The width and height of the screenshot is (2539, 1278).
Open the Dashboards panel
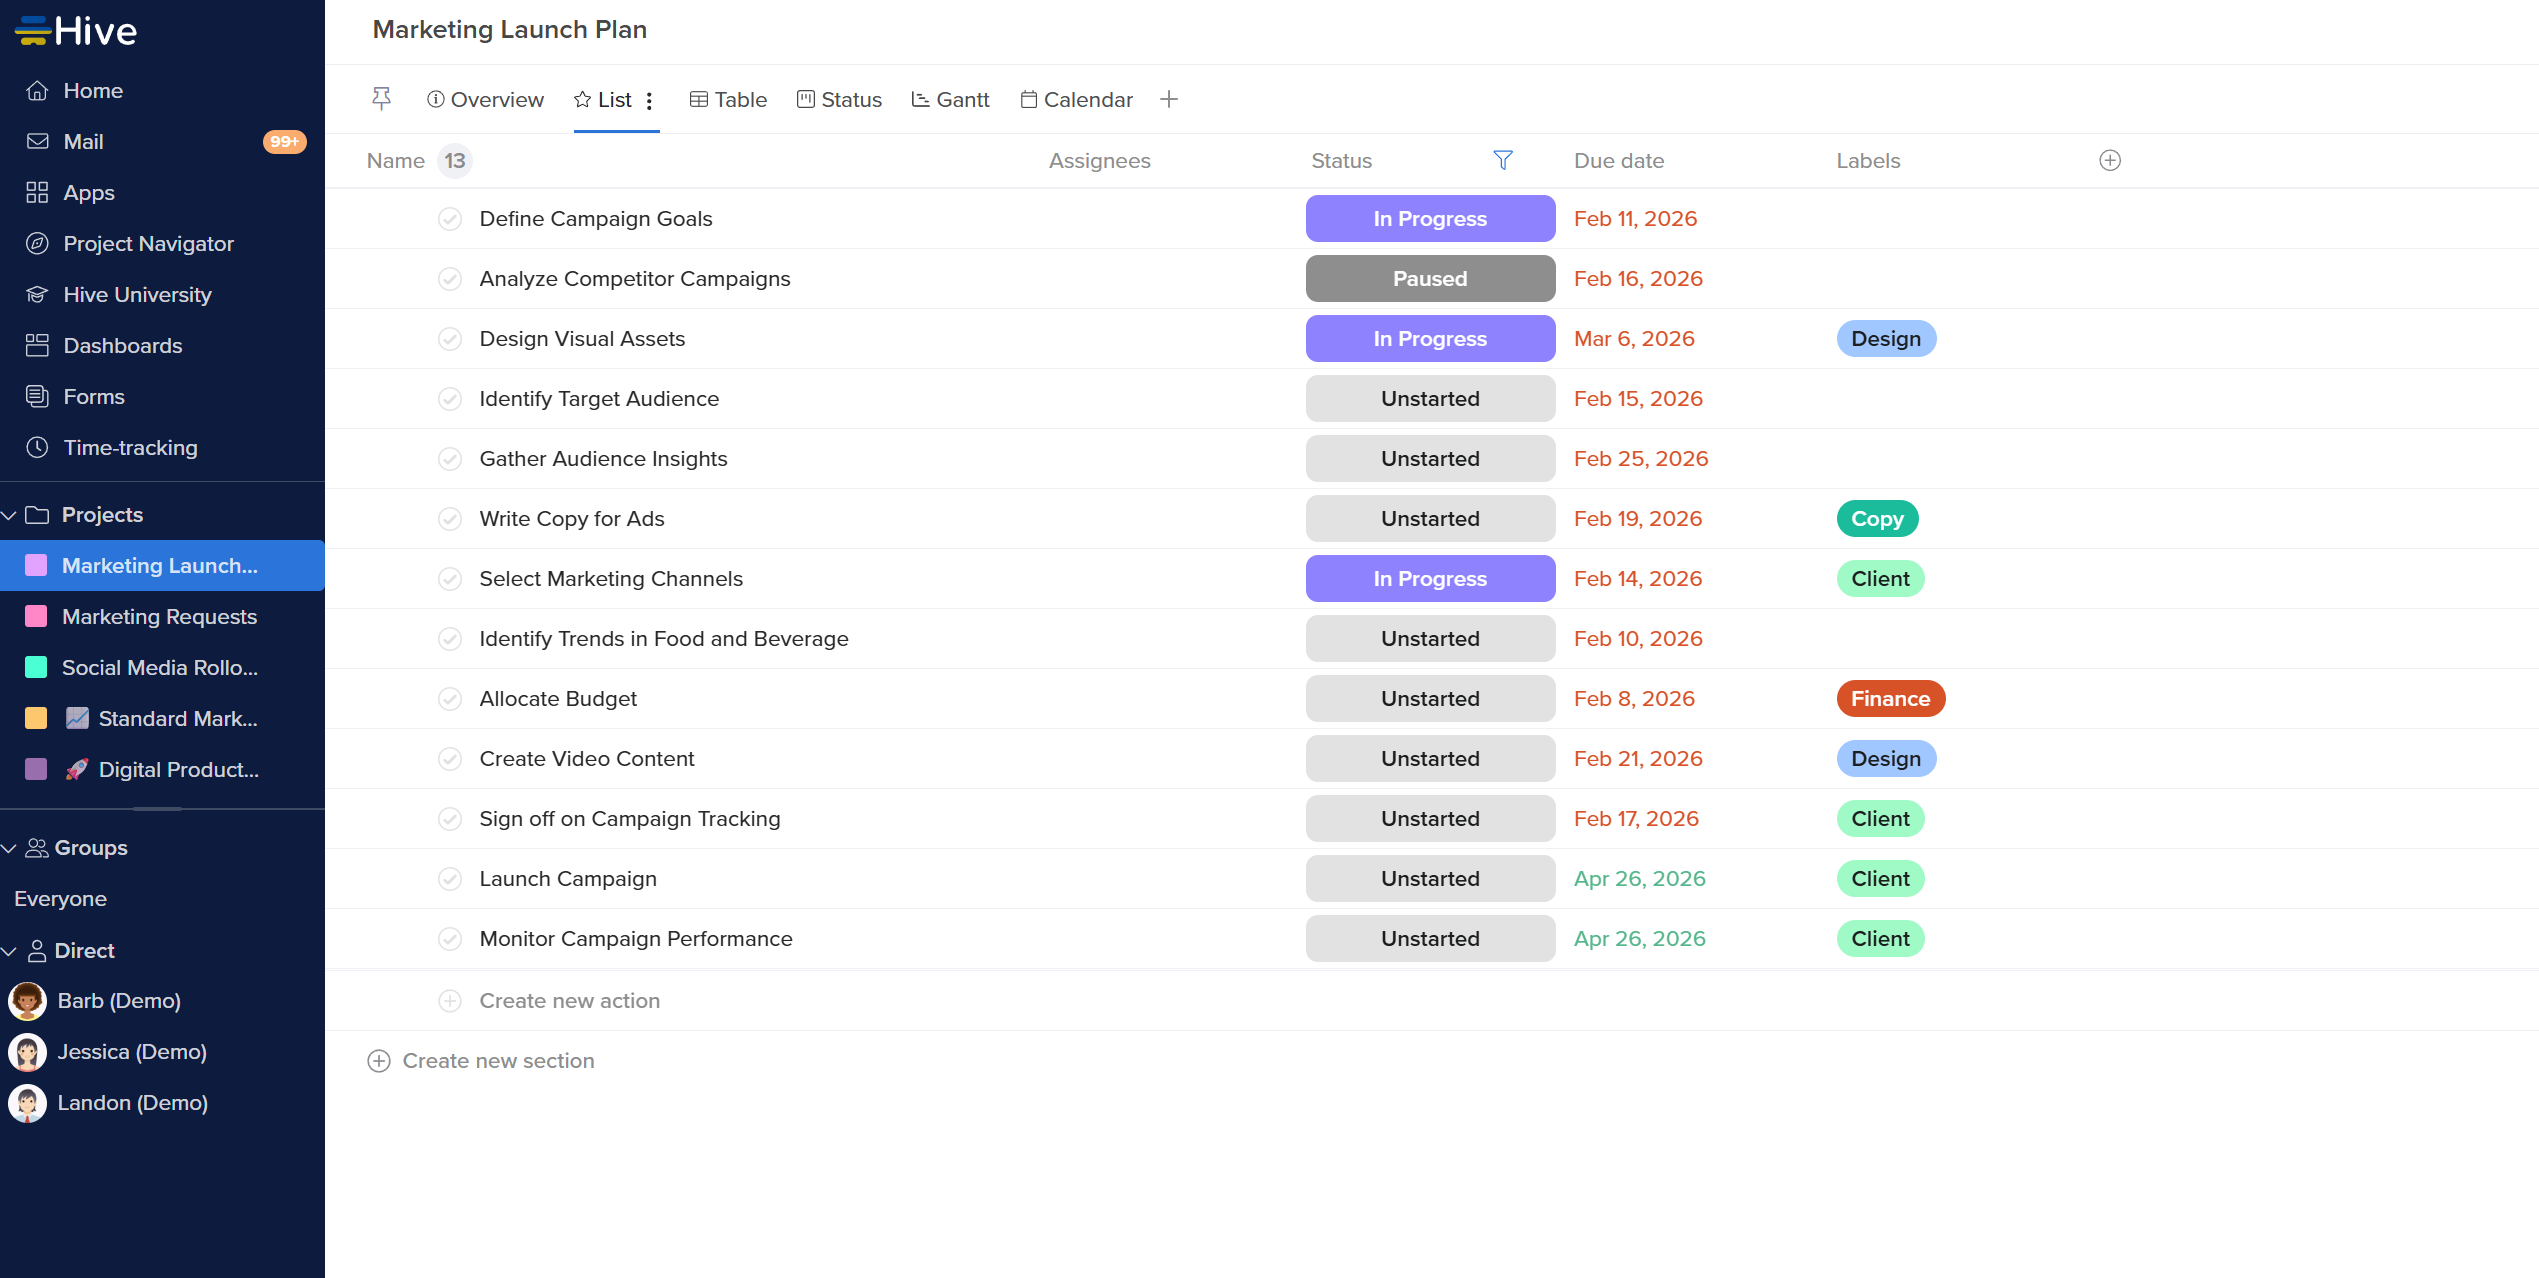122,345
